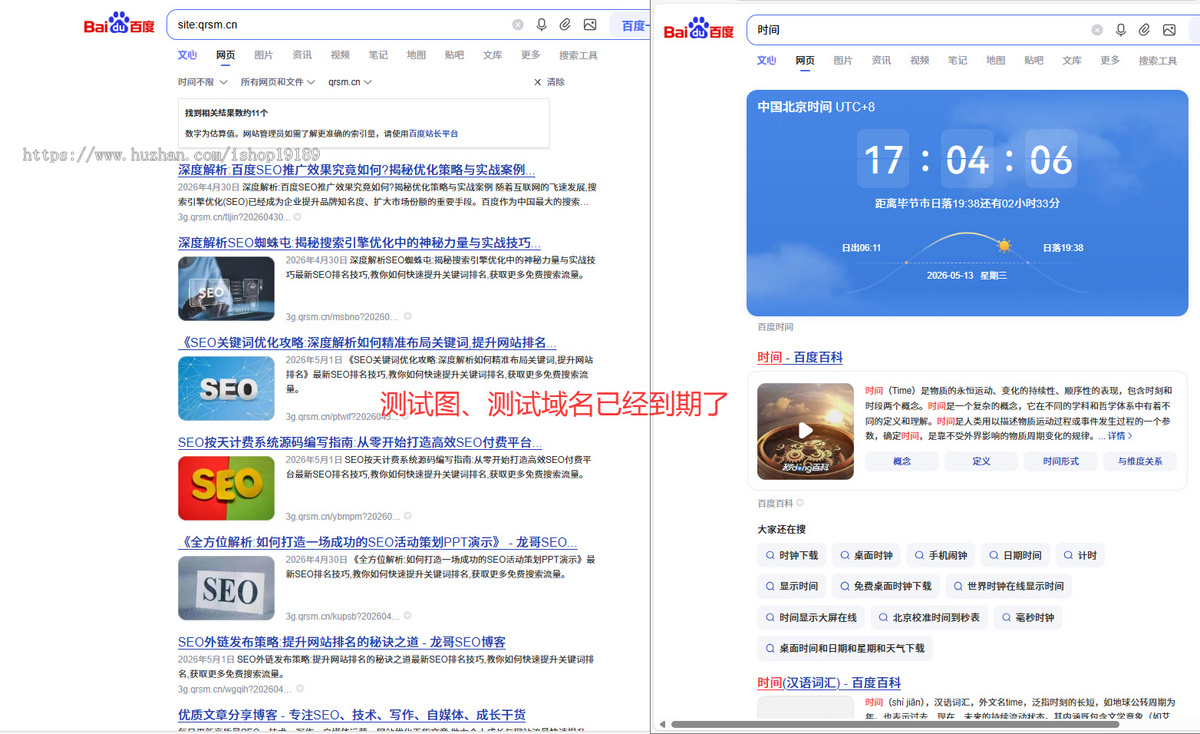Image resolution: width=1200 pixels, height=734 pixels.
Task: Switch to 笔记 tab in 时间 window
Action: pos(958,61)
